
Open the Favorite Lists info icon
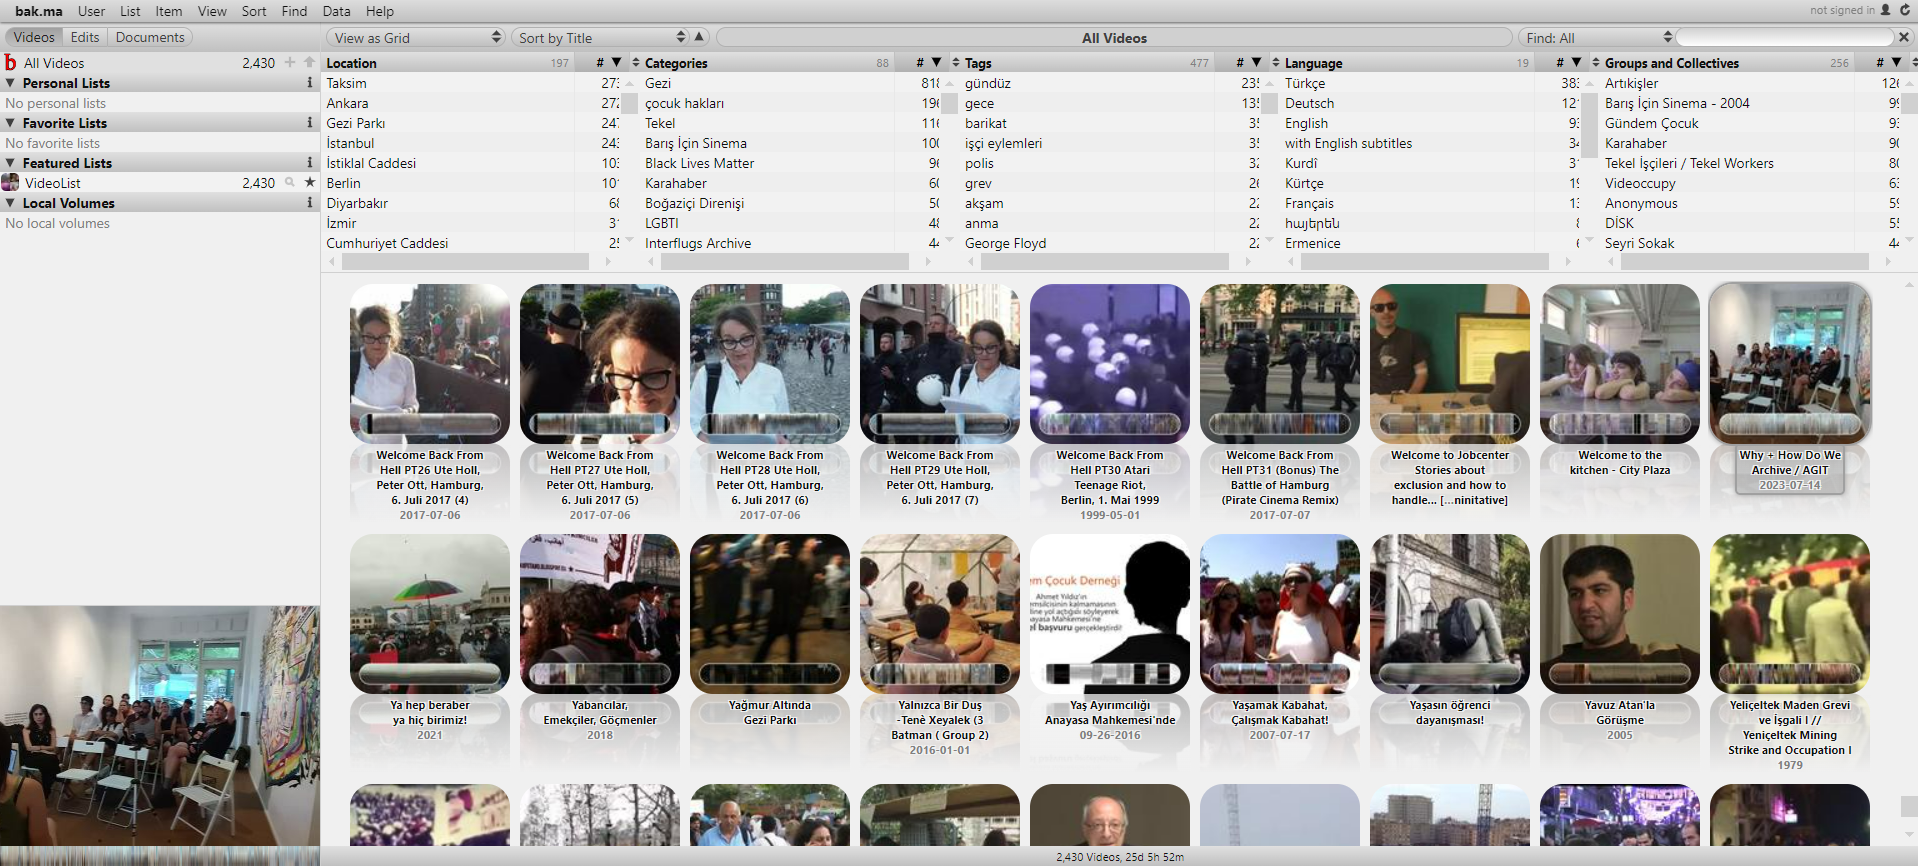coord(310,123)
